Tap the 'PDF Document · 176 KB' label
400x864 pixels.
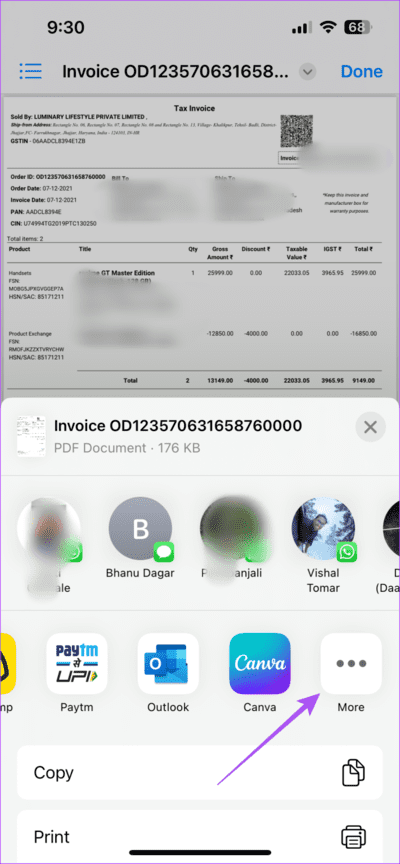click(x=127, y=448)
